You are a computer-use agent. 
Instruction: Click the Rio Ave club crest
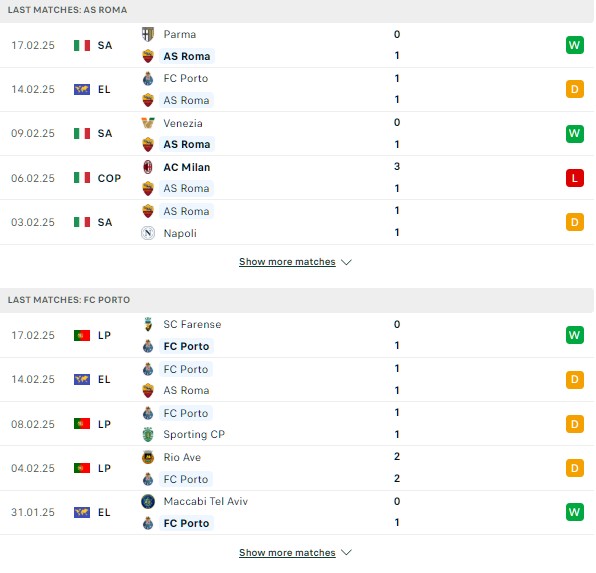tap(148, 457)
